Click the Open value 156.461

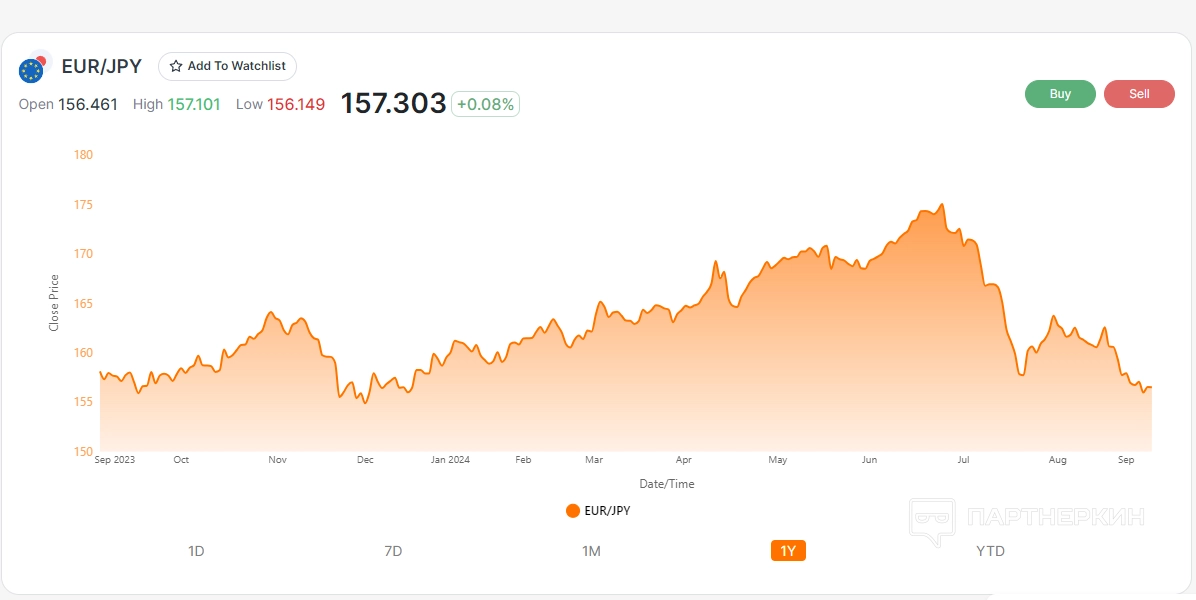pyautogui.click(x=88, y=104)
